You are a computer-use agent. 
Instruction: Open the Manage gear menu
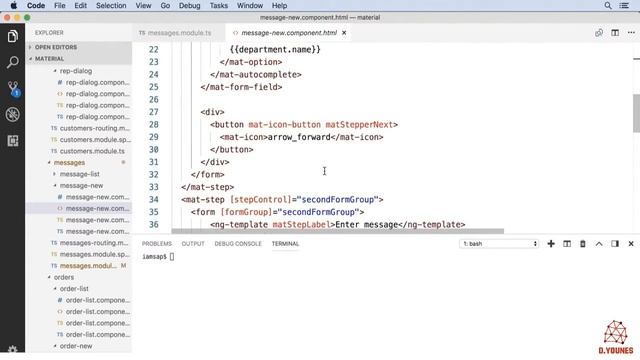[x=13, y=349]
